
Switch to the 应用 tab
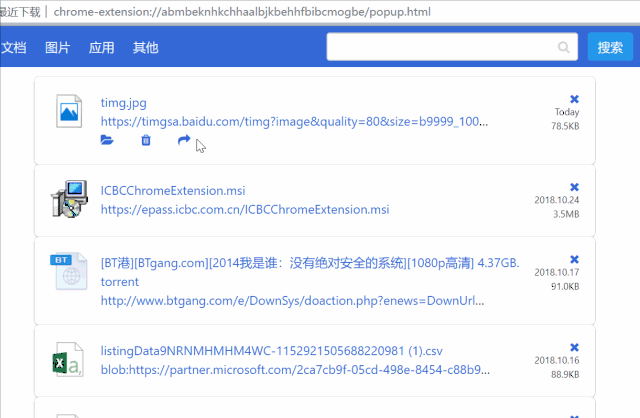102,48
